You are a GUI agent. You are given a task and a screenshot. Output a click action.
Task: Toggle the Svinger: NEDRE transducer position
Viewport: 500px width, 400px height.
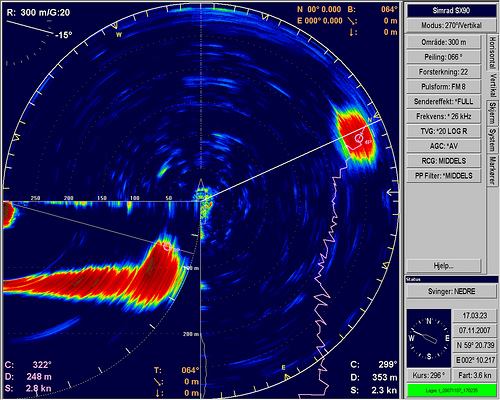tap(451, 291)
